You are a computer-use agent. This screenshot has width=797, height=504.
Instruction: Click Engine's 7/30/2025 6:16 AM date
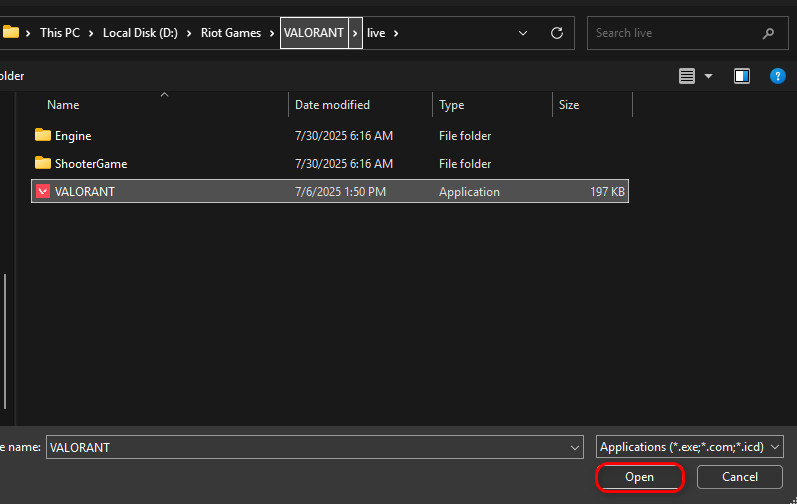344,136
